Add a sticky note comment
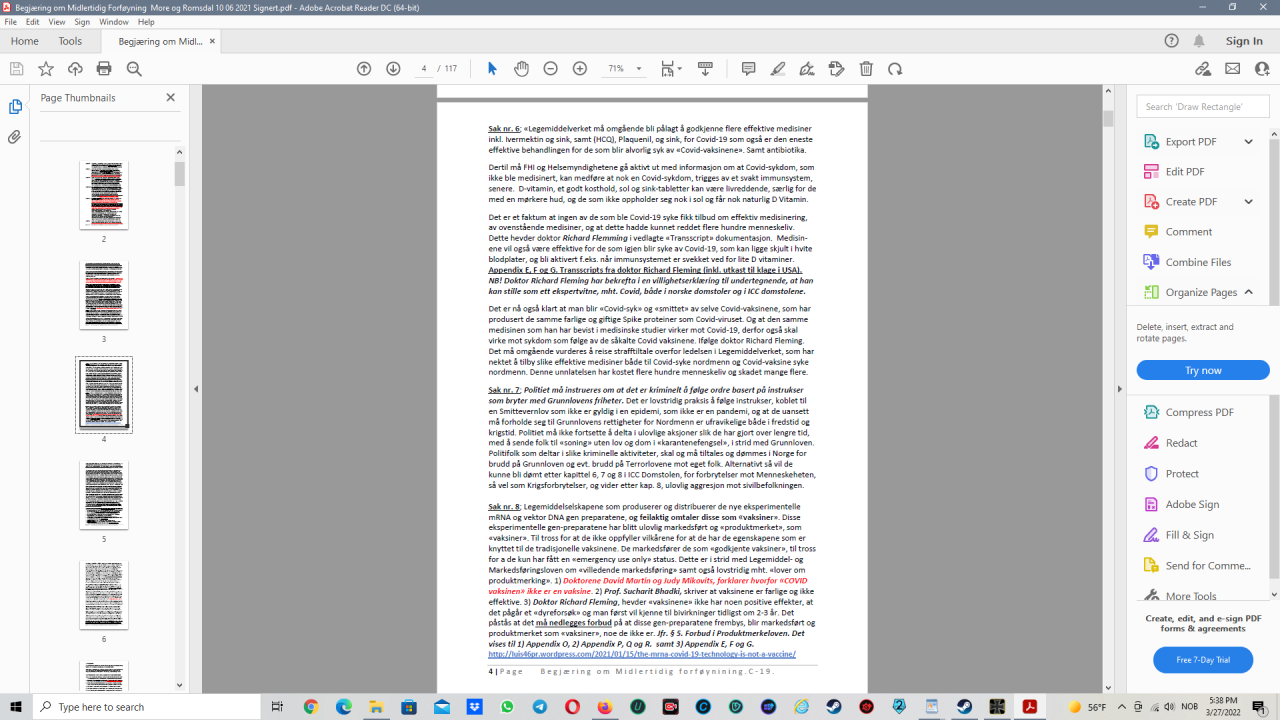Image resolution: width=1280 pixels, height=720 pixels. coord(748,69)
